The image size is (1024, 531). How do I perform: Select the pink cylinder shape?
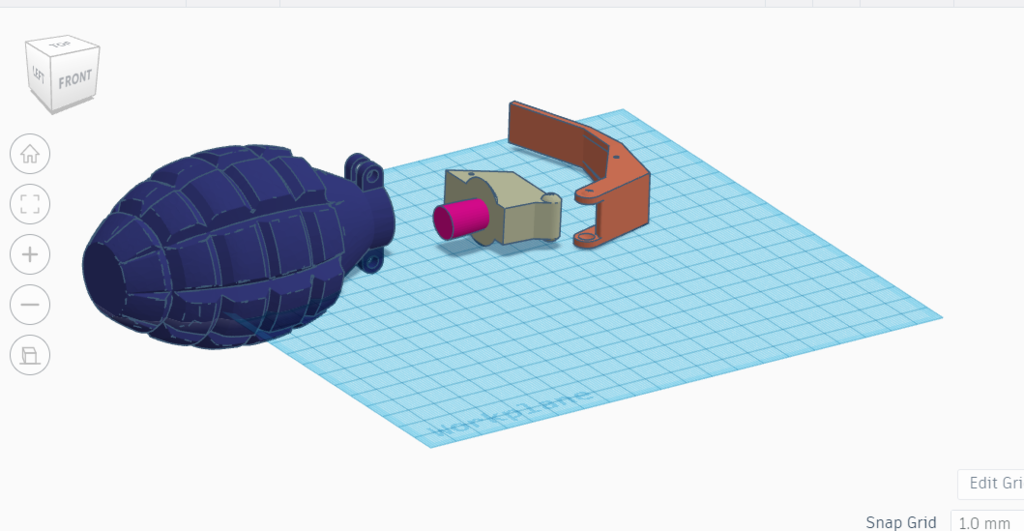[460, 219]
